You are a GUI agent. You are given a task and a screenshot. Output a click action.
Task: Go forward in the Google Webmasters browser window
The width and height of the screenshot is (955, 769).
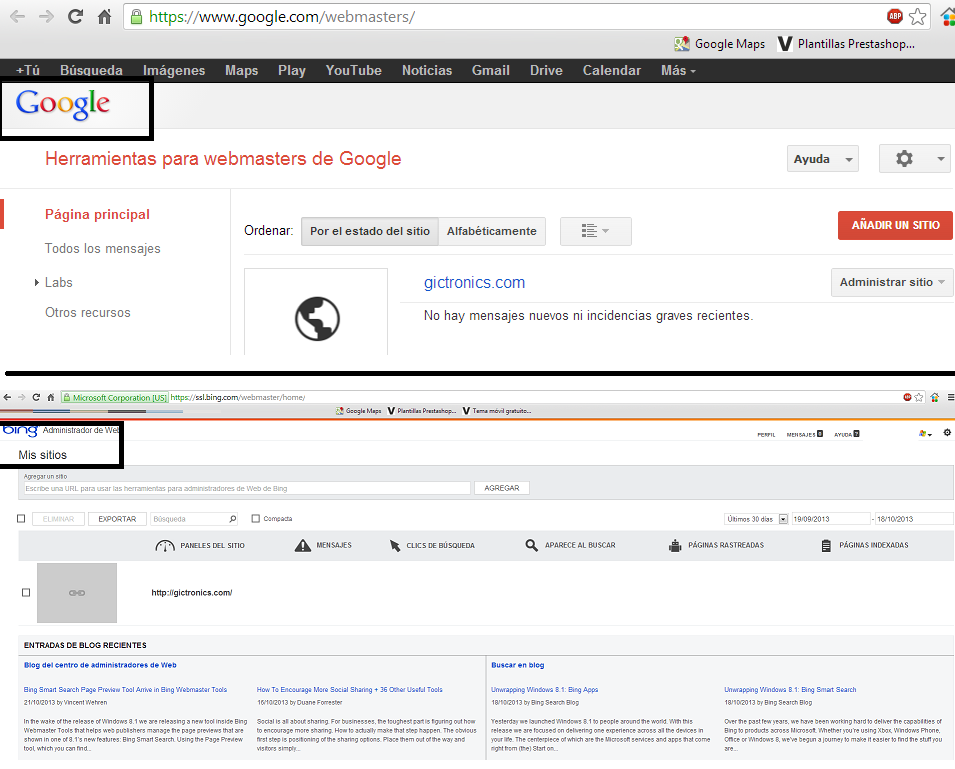(46, 16)
